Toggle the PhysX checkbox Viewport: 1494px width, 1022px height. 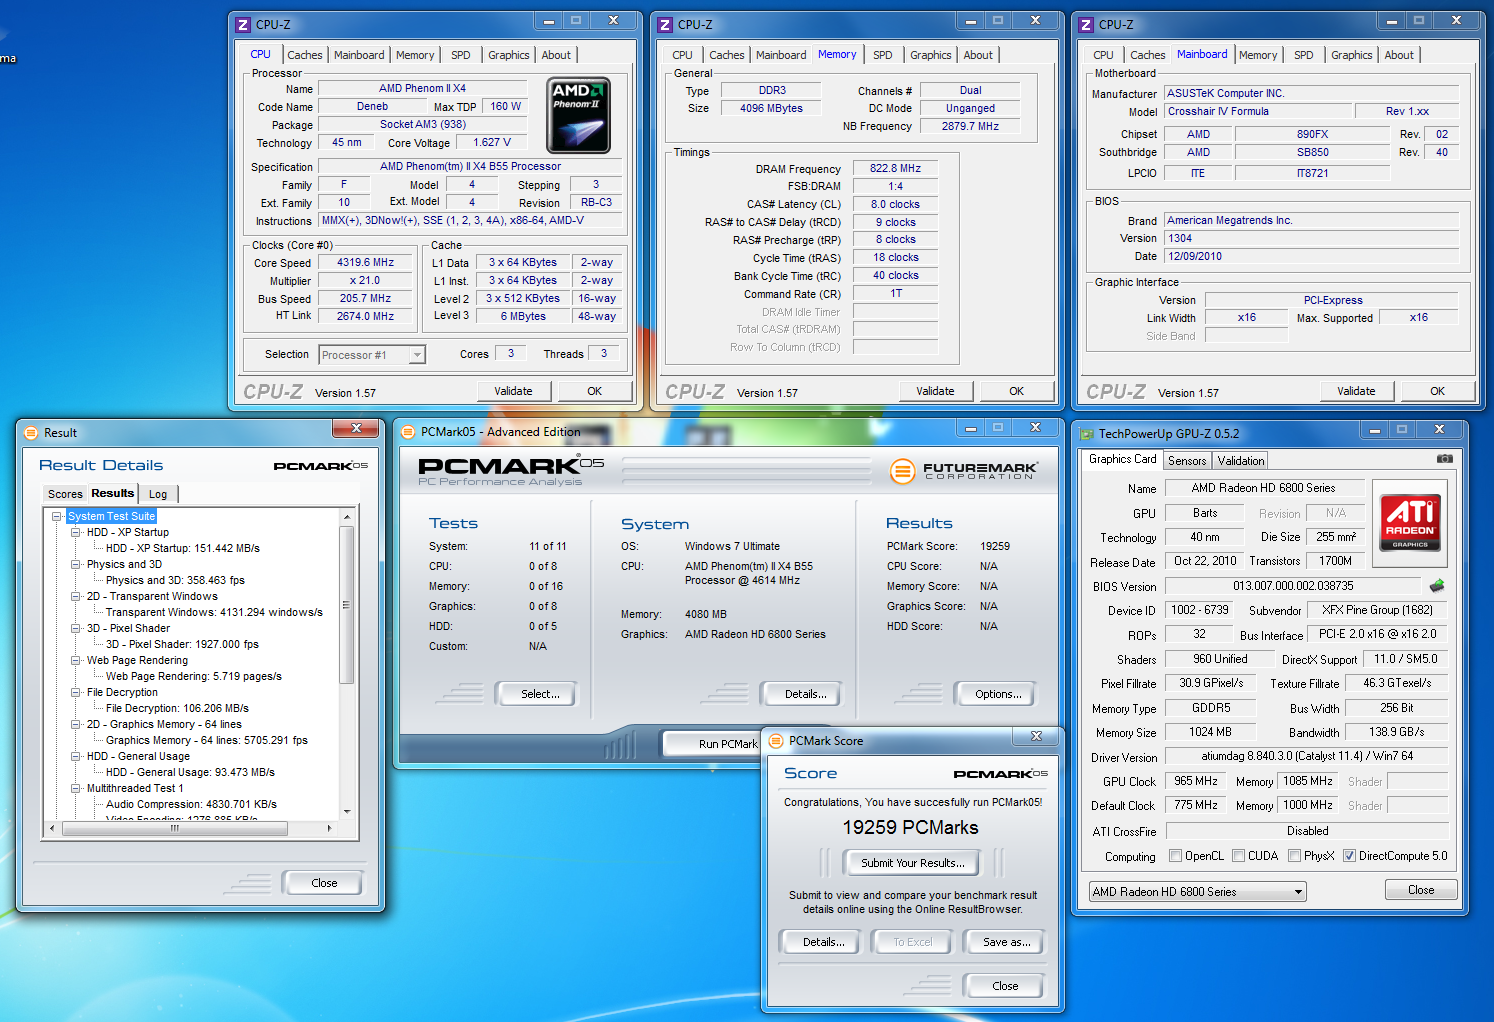point(1295,856)
